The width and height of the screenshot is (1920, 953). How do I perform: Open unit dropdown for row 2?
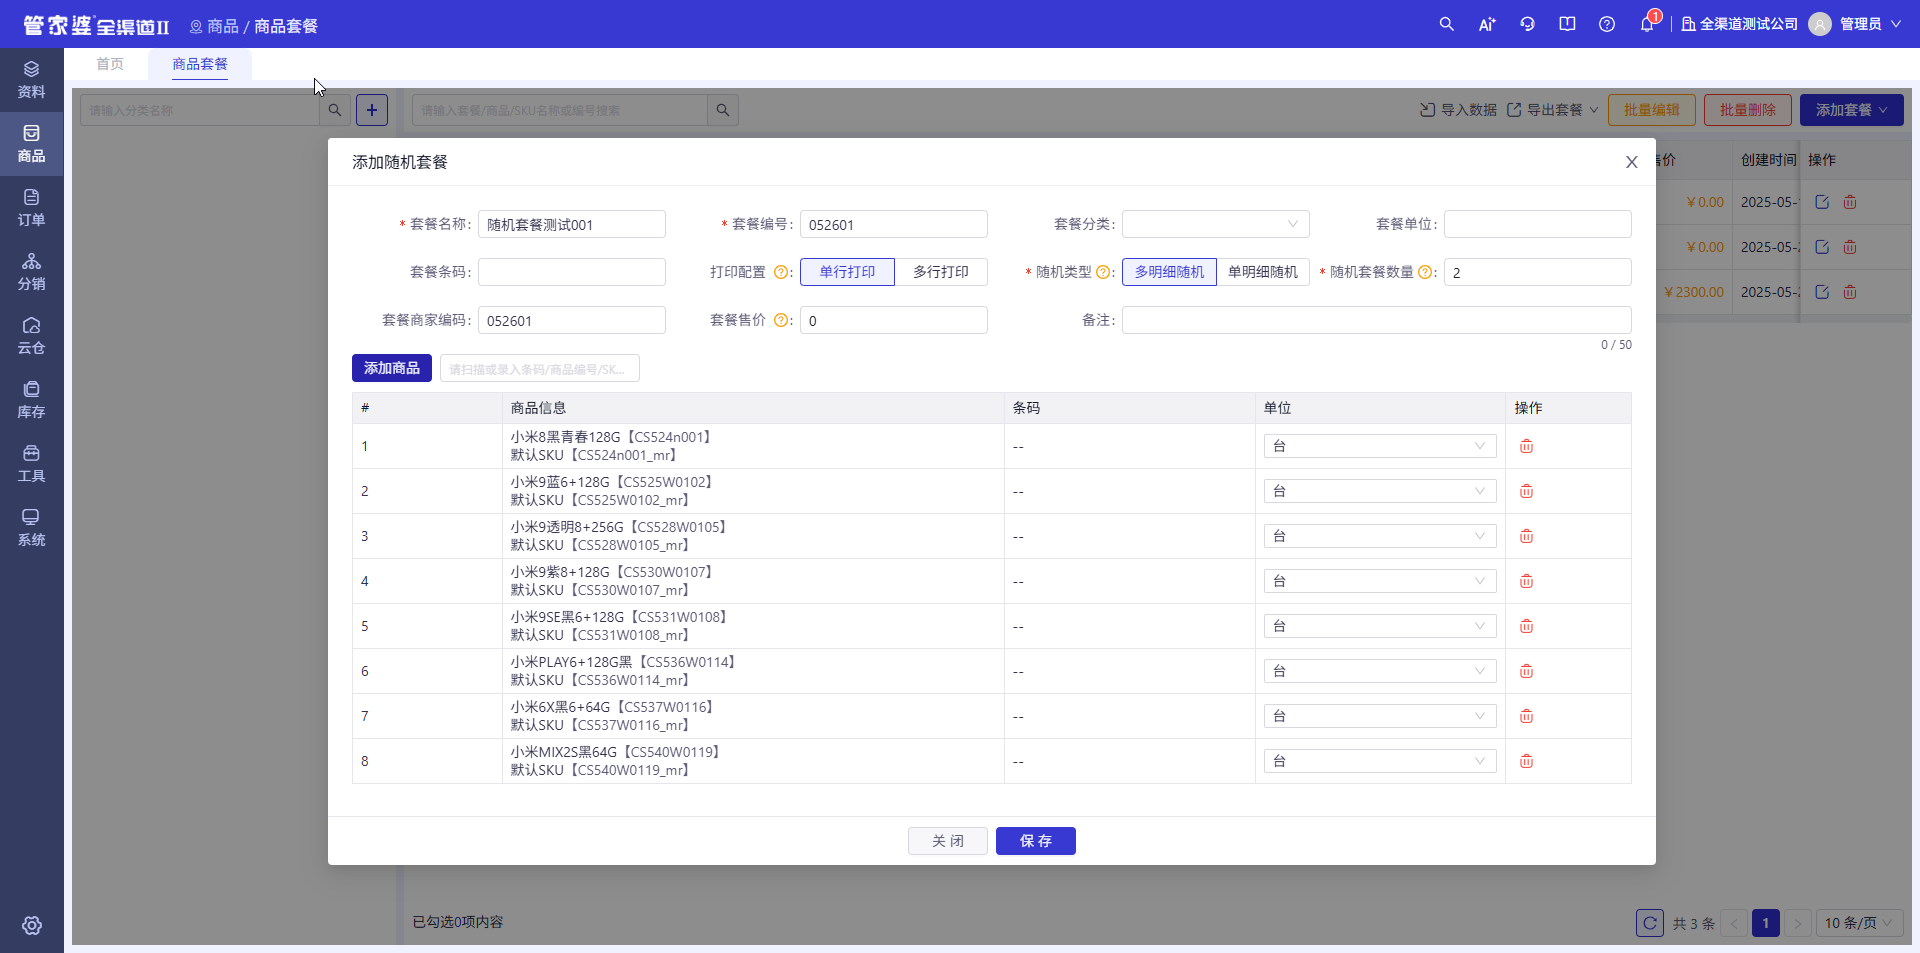(x=1380, y=491)
